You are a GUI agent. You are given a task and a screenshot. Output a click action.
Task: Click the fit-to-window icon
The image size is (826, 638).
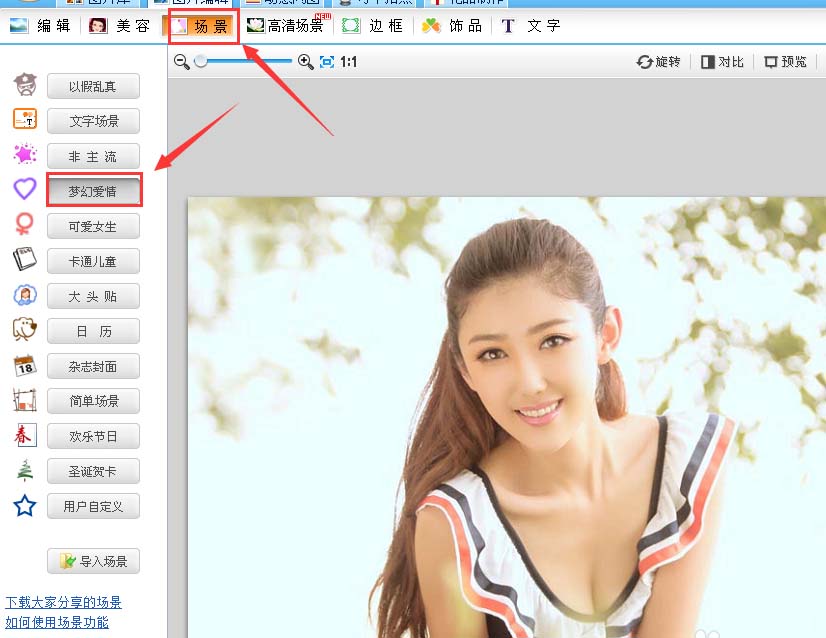click(327, 62)
